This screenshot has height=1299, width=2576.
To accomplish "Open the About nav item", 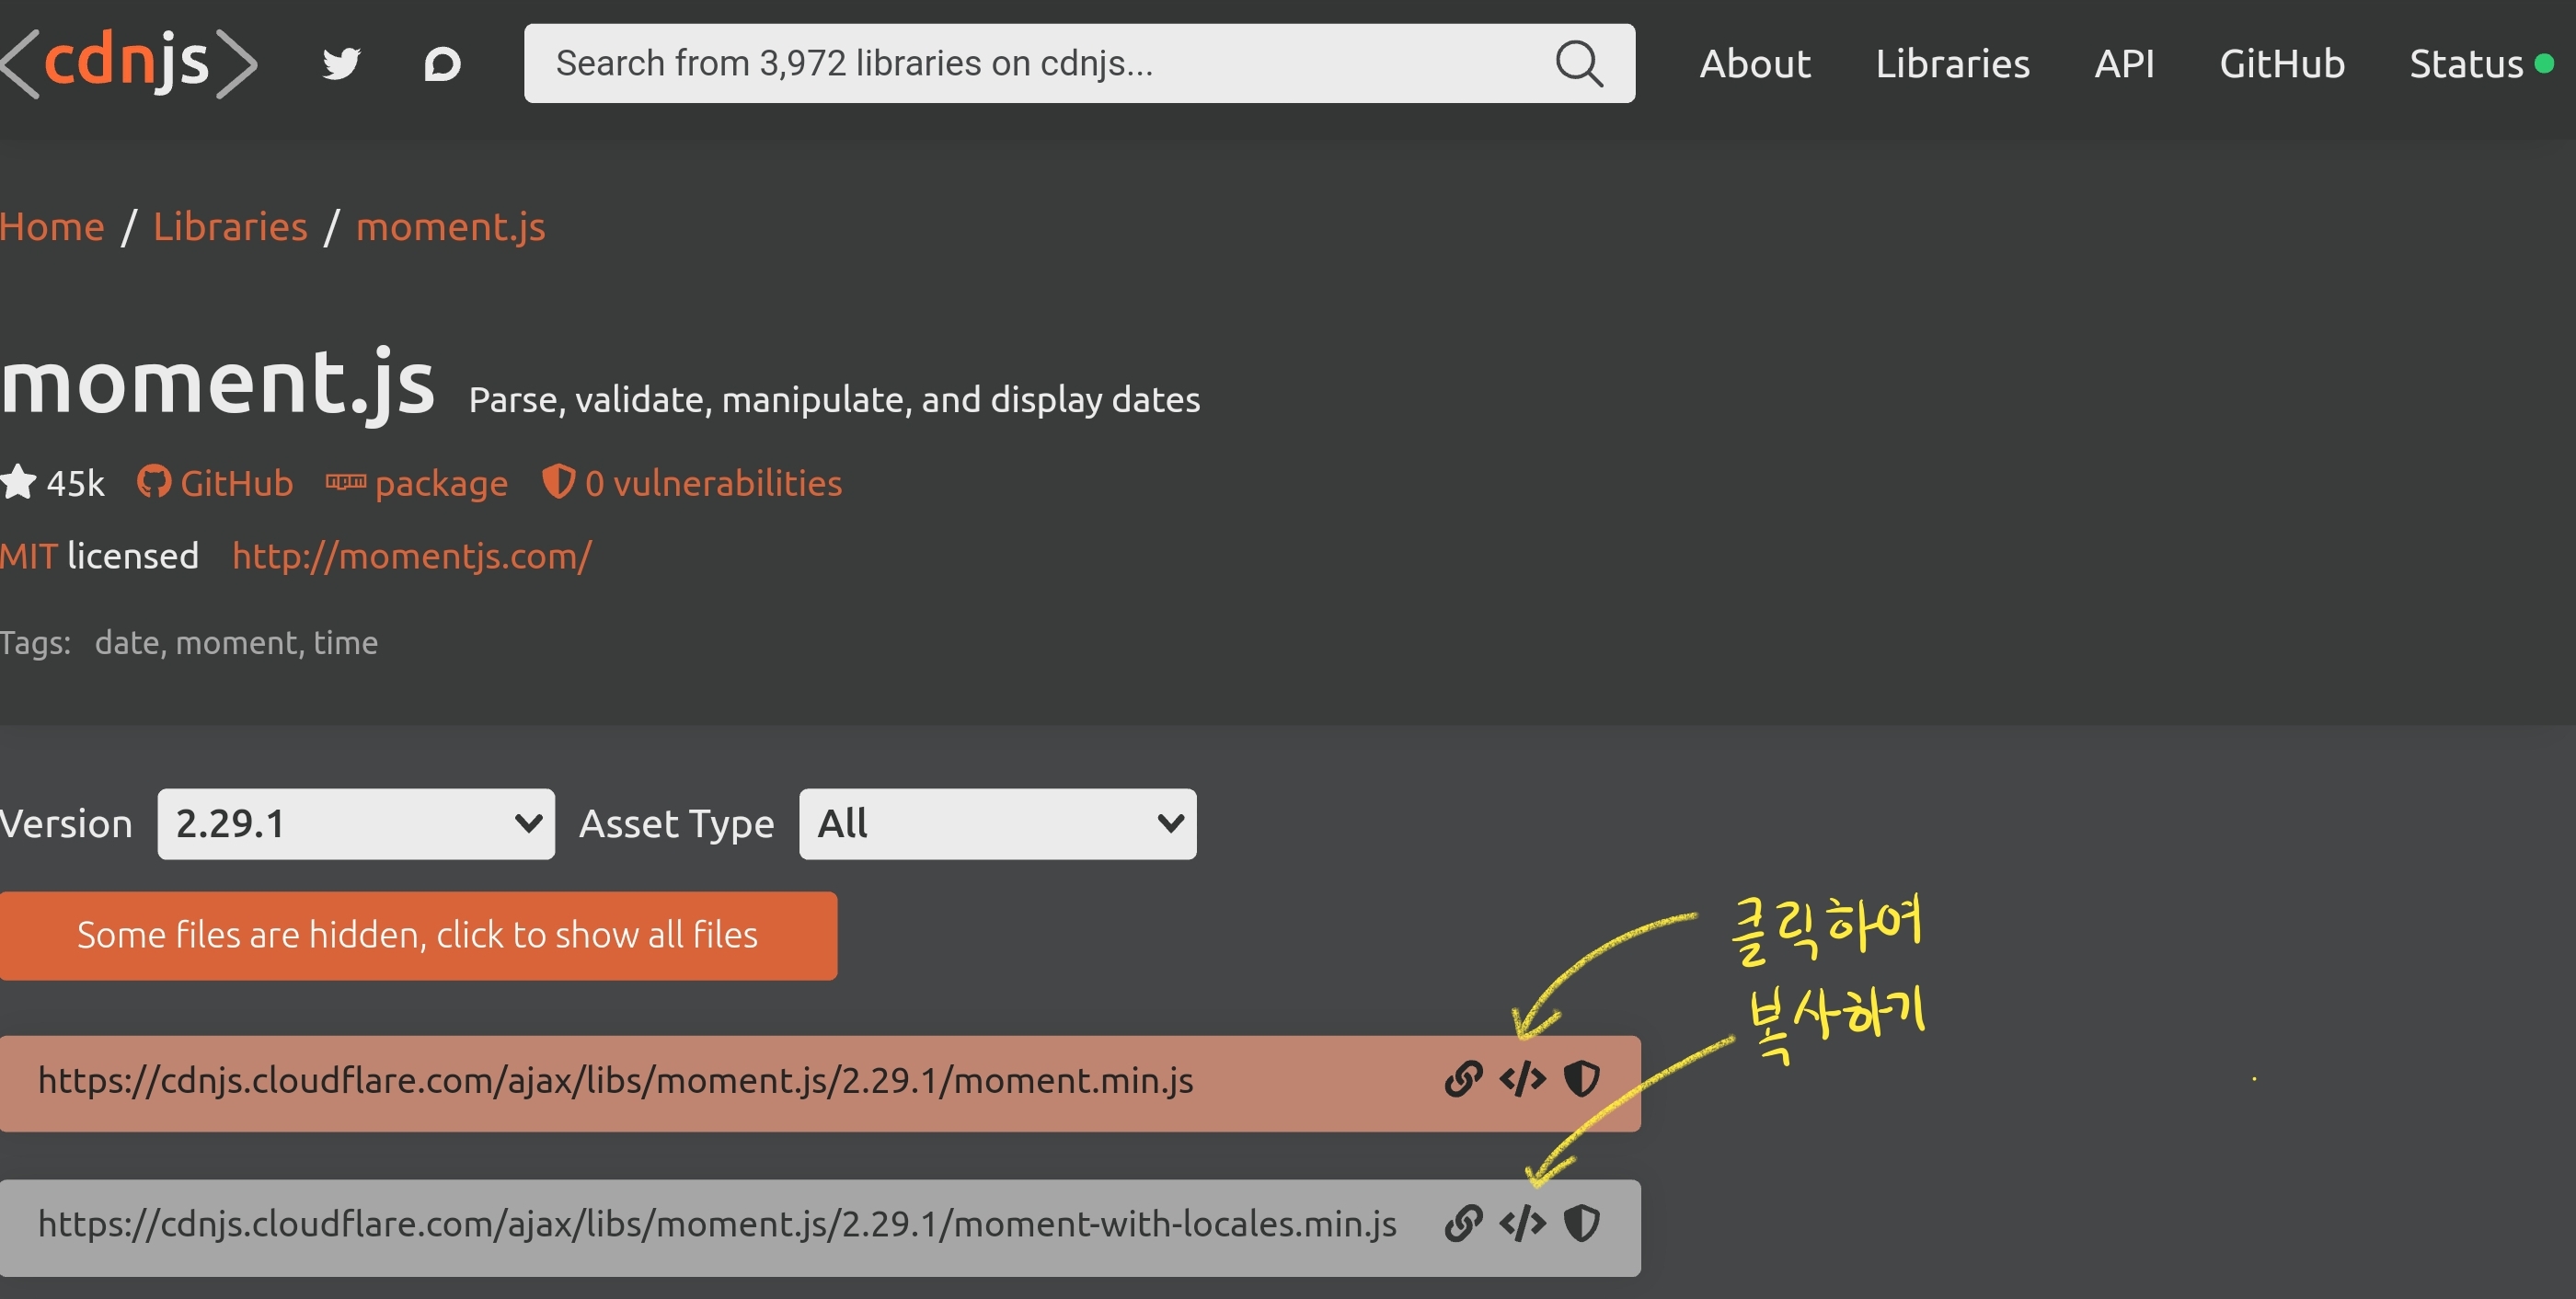I will [x=1754, y=64].
